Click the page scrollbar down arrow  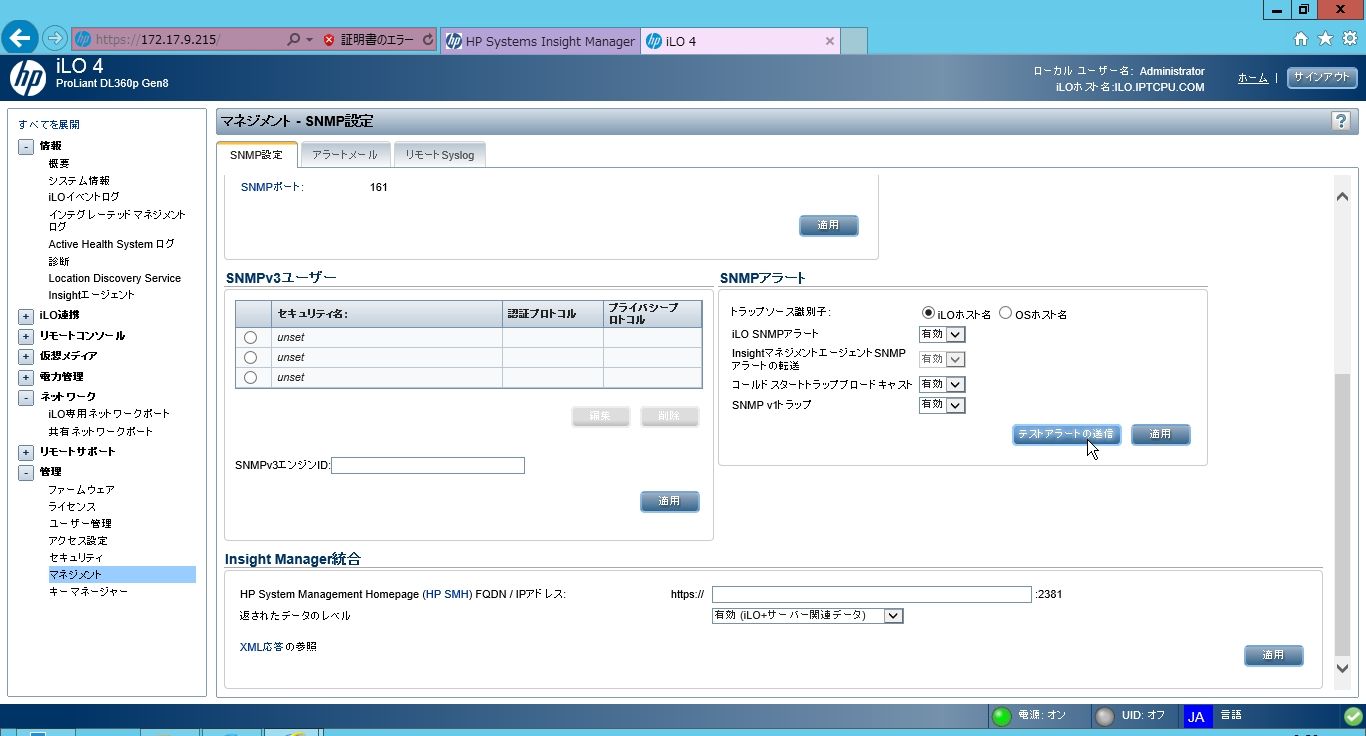pyautogui.click(x=1343, y=669)
